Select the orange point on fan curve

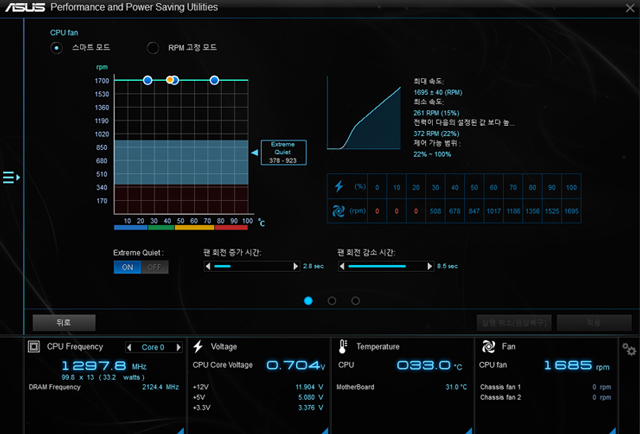pyautogui.click(x=169, y=80)
